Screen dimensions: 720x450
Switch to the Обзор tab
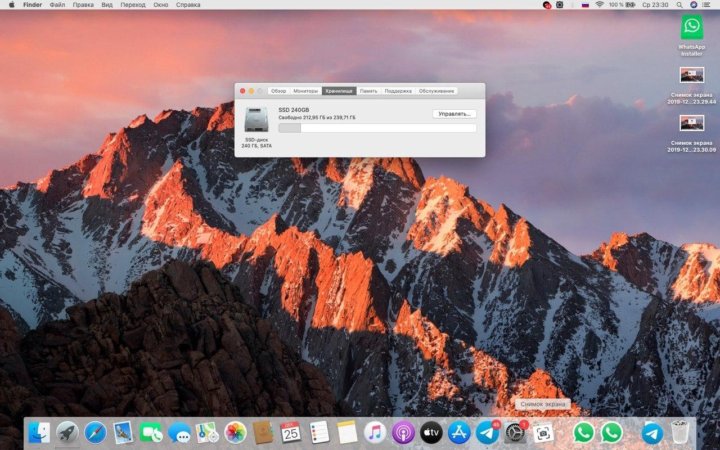(278, 91)
